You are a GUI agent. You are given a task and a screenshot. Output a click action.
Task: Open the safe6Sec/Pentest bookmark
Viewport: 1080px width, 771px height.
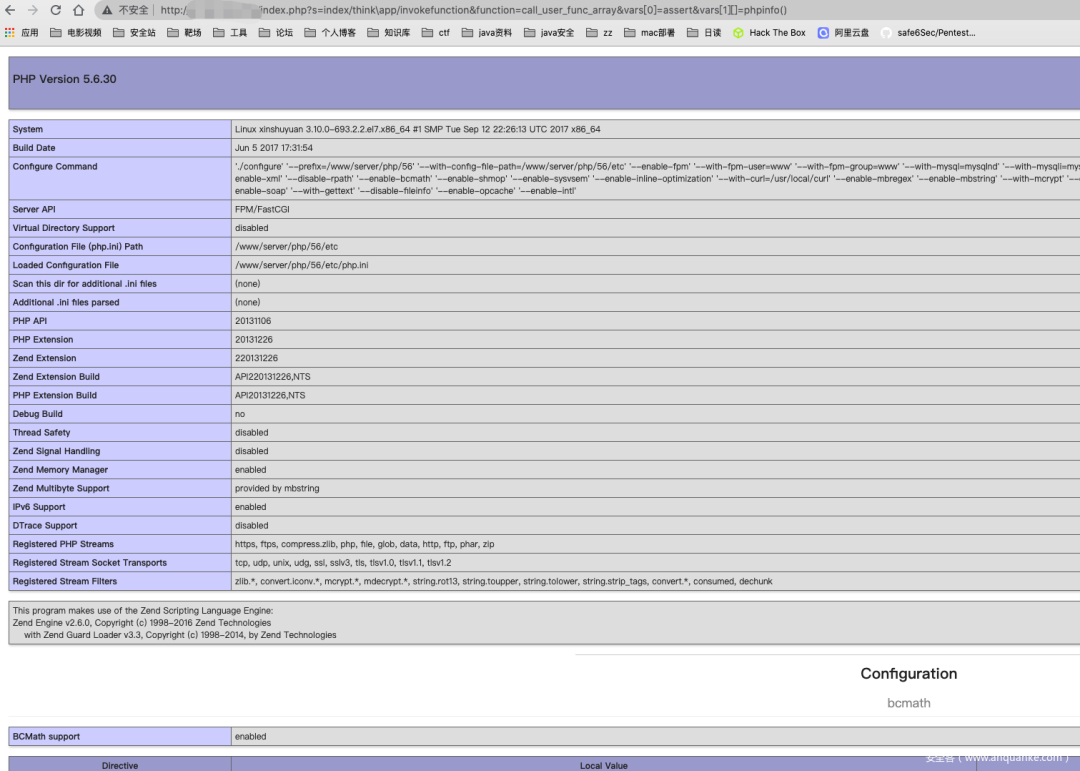coord(928,32)
